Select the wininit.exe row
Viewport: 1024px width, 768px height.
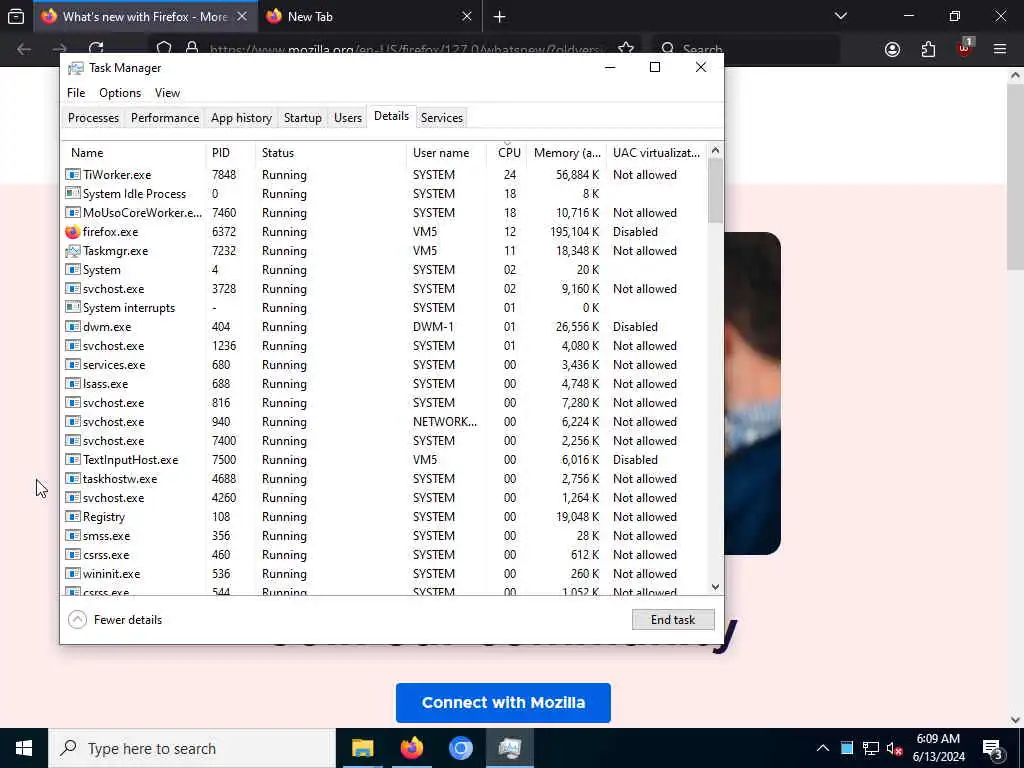point(385,574)
